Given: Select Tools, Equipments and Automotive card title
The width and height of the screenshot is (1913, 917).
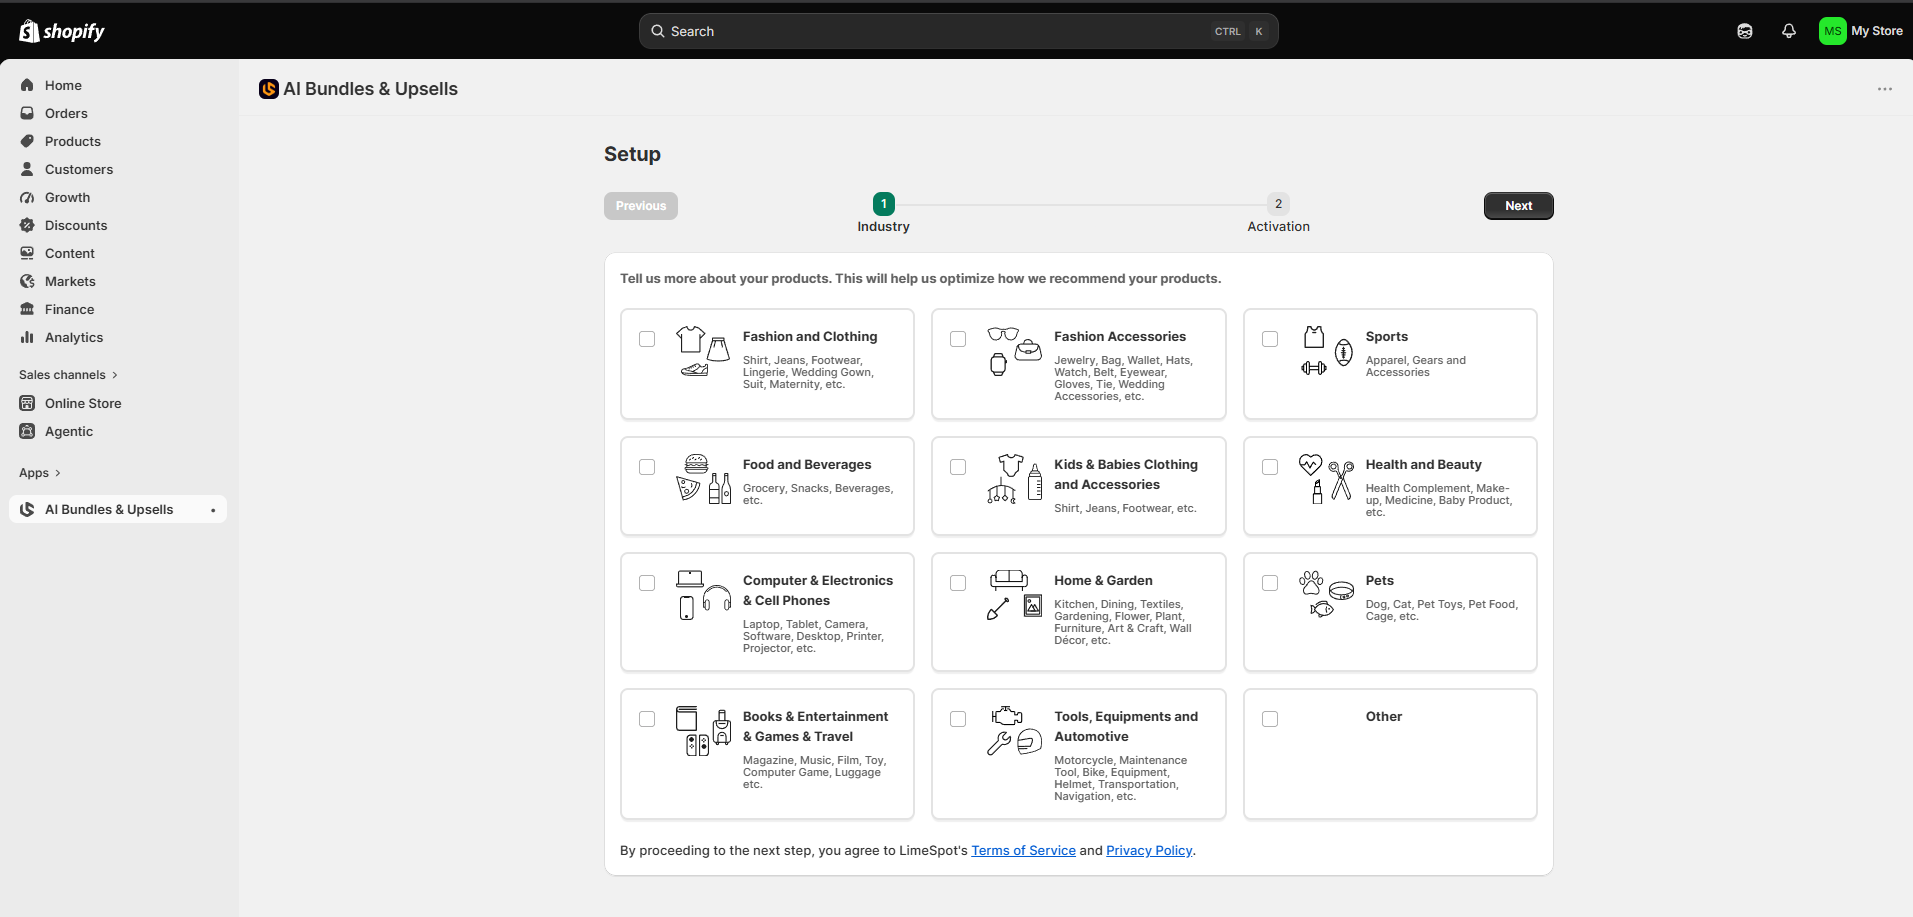Looking at the screenshot, I should pos(1126,727).
